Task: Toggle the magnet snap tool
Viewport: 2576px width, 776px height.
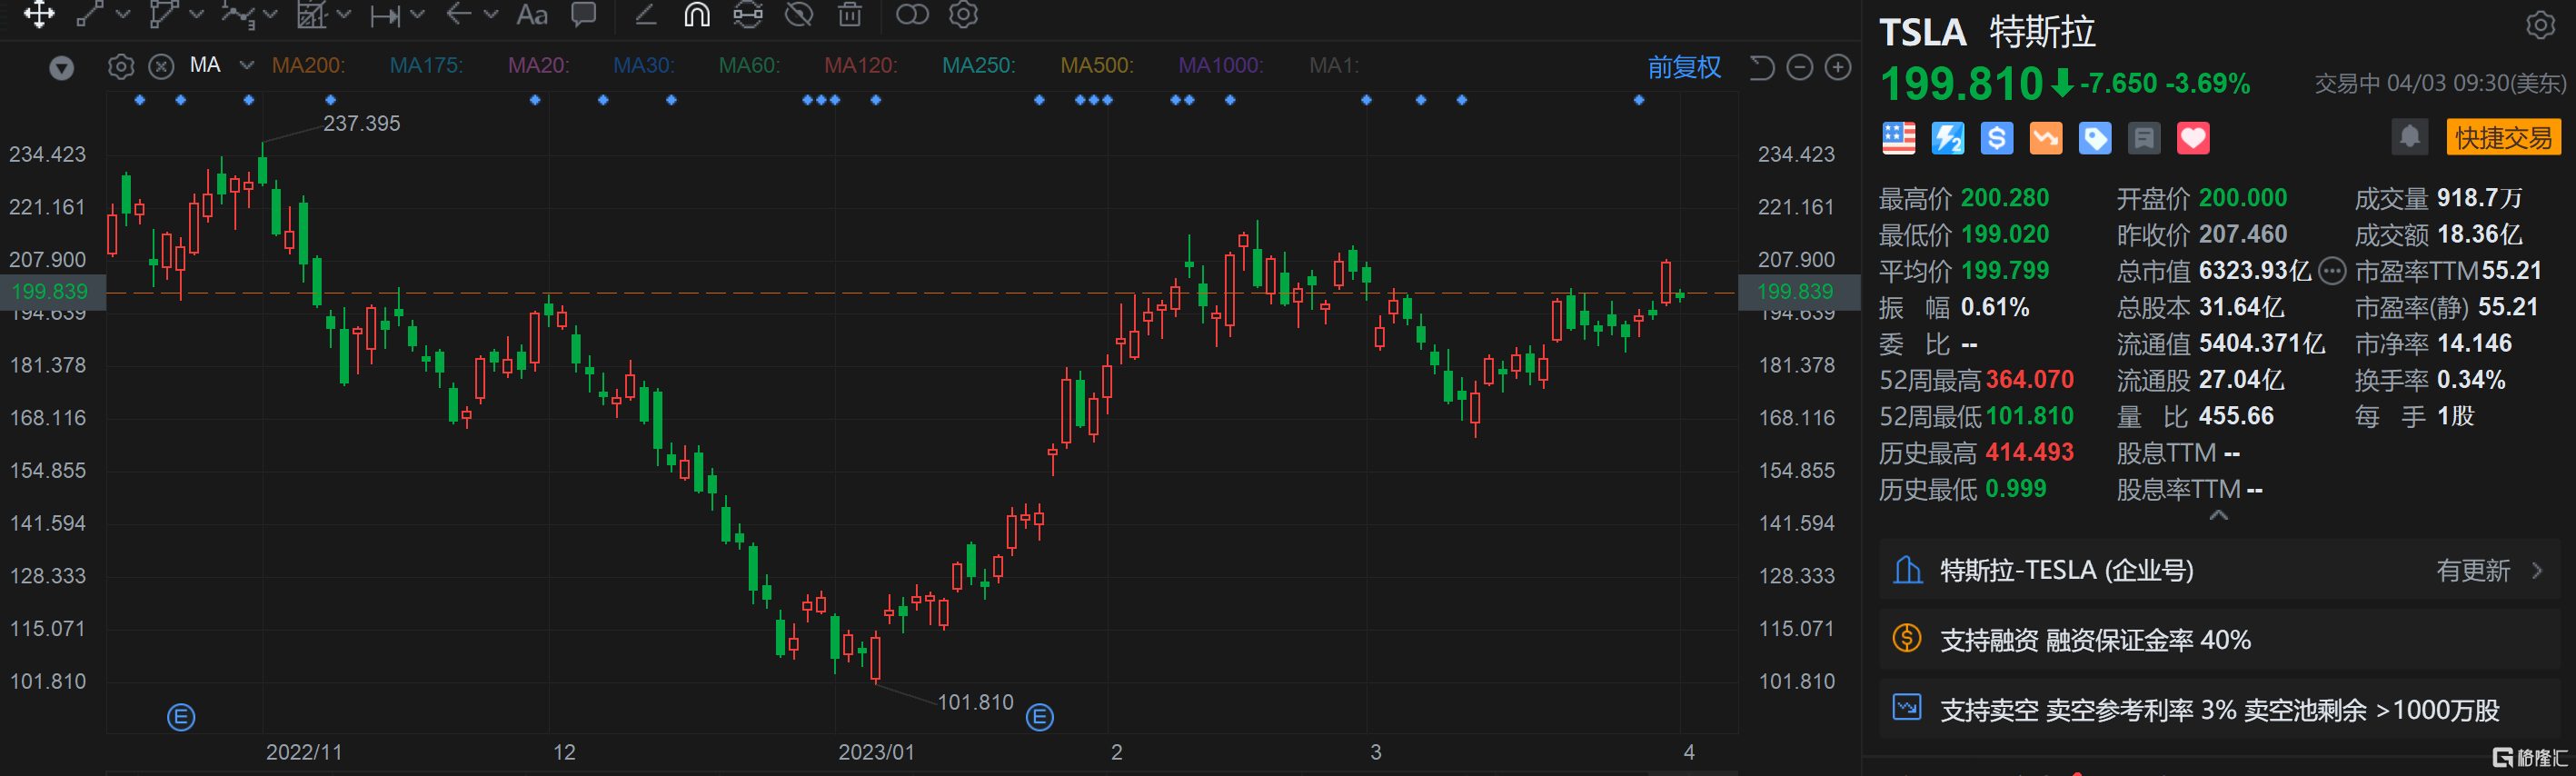Action: click(697, 14)
